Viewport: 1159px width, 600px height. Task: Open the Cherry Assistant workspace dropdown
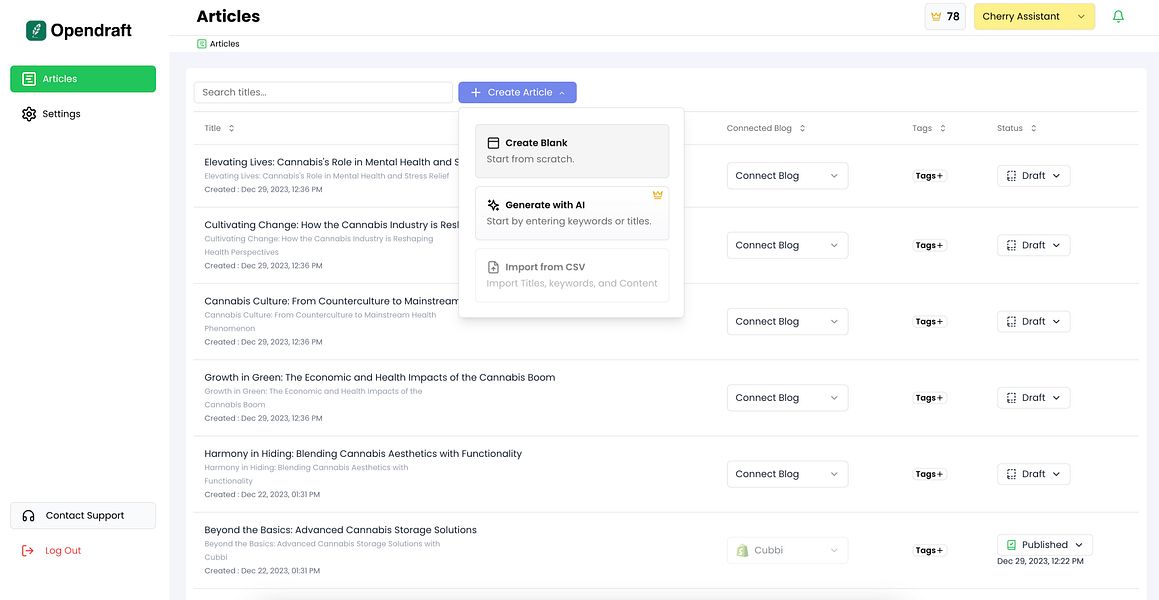tap(1034, 17)
